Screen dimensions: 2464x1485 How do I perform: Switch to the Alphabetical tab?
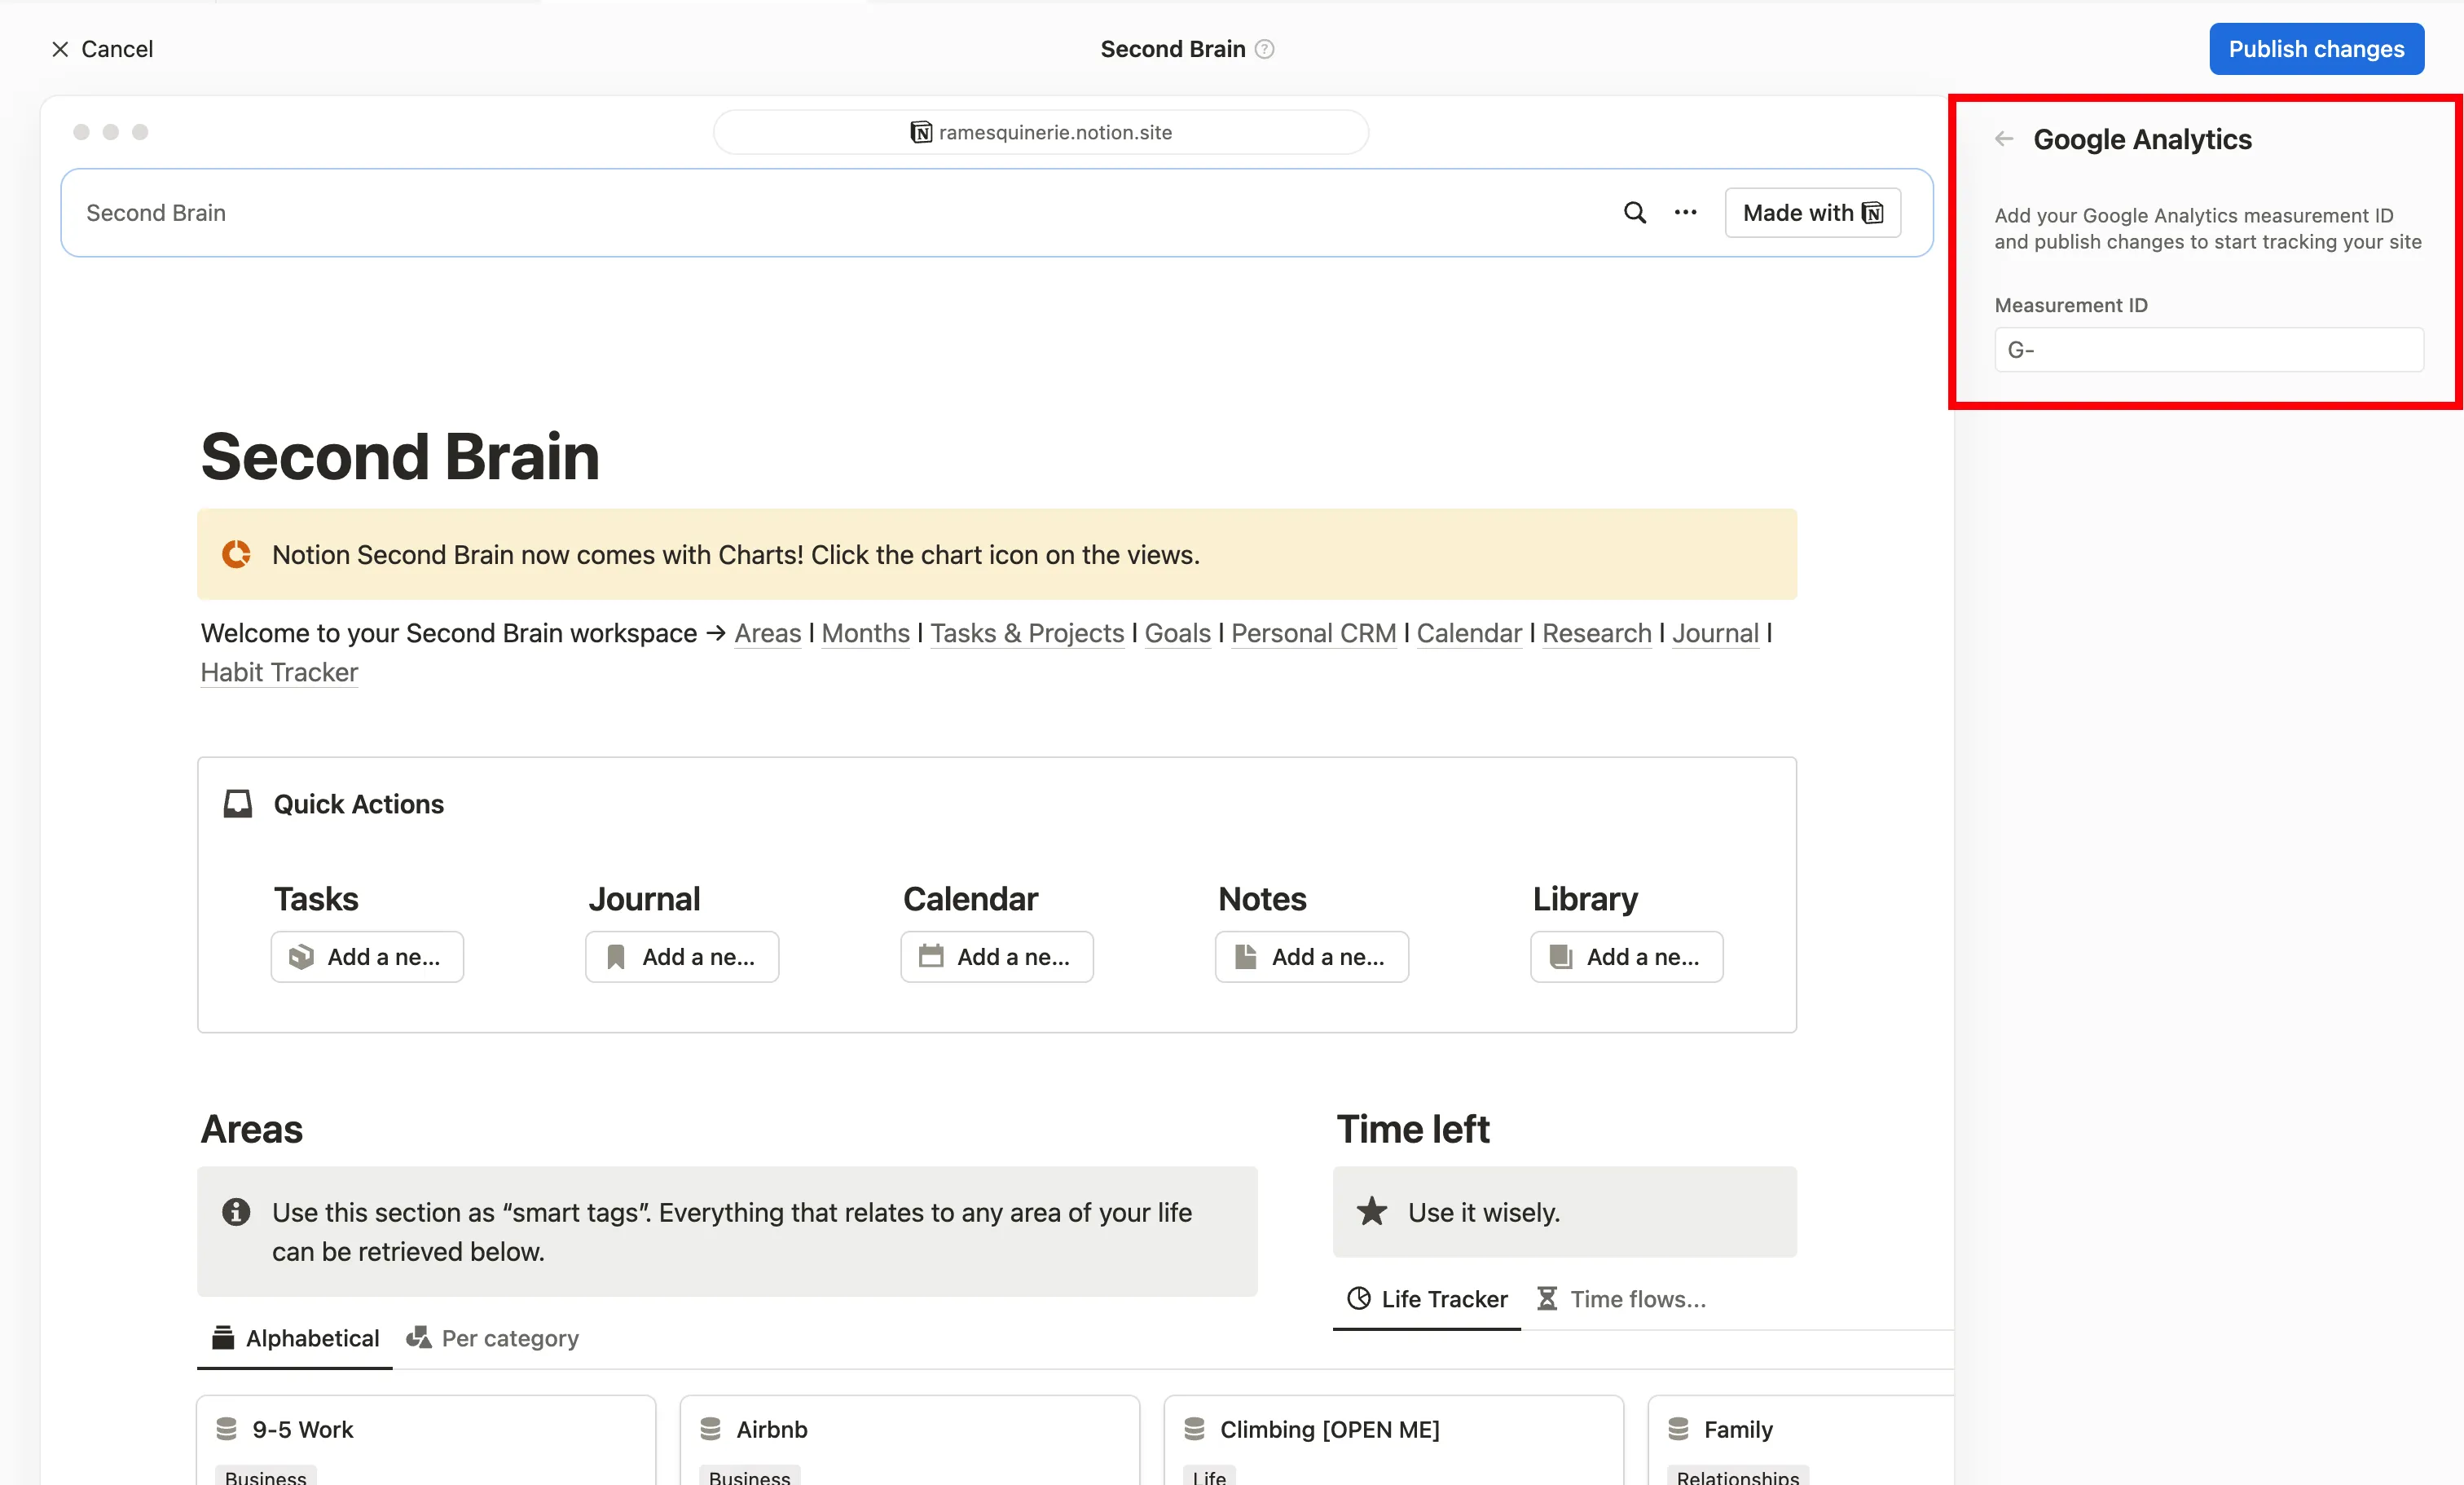point(295,1338)
